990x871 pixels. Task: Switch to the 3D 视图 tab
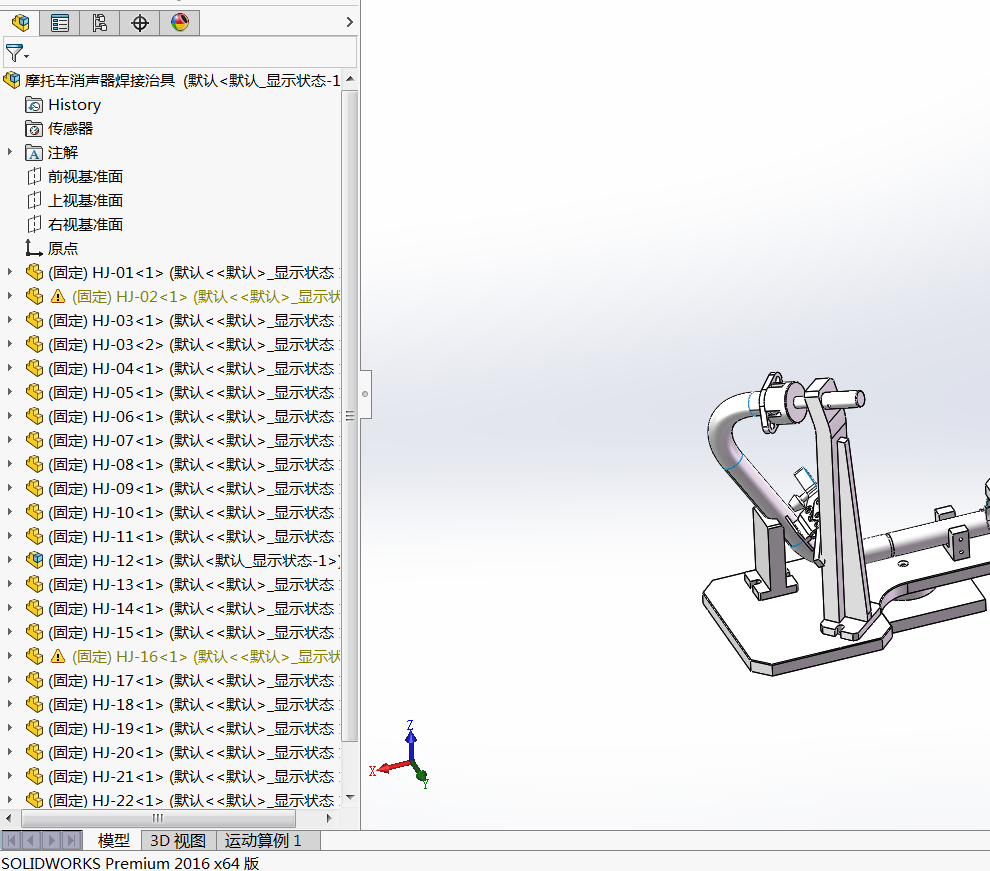coord(178,841)
